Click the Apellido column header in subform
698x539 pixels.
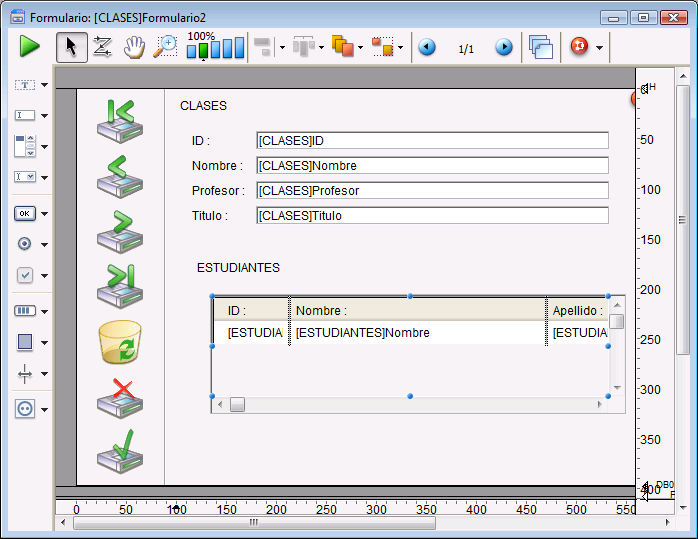[578, 311]
